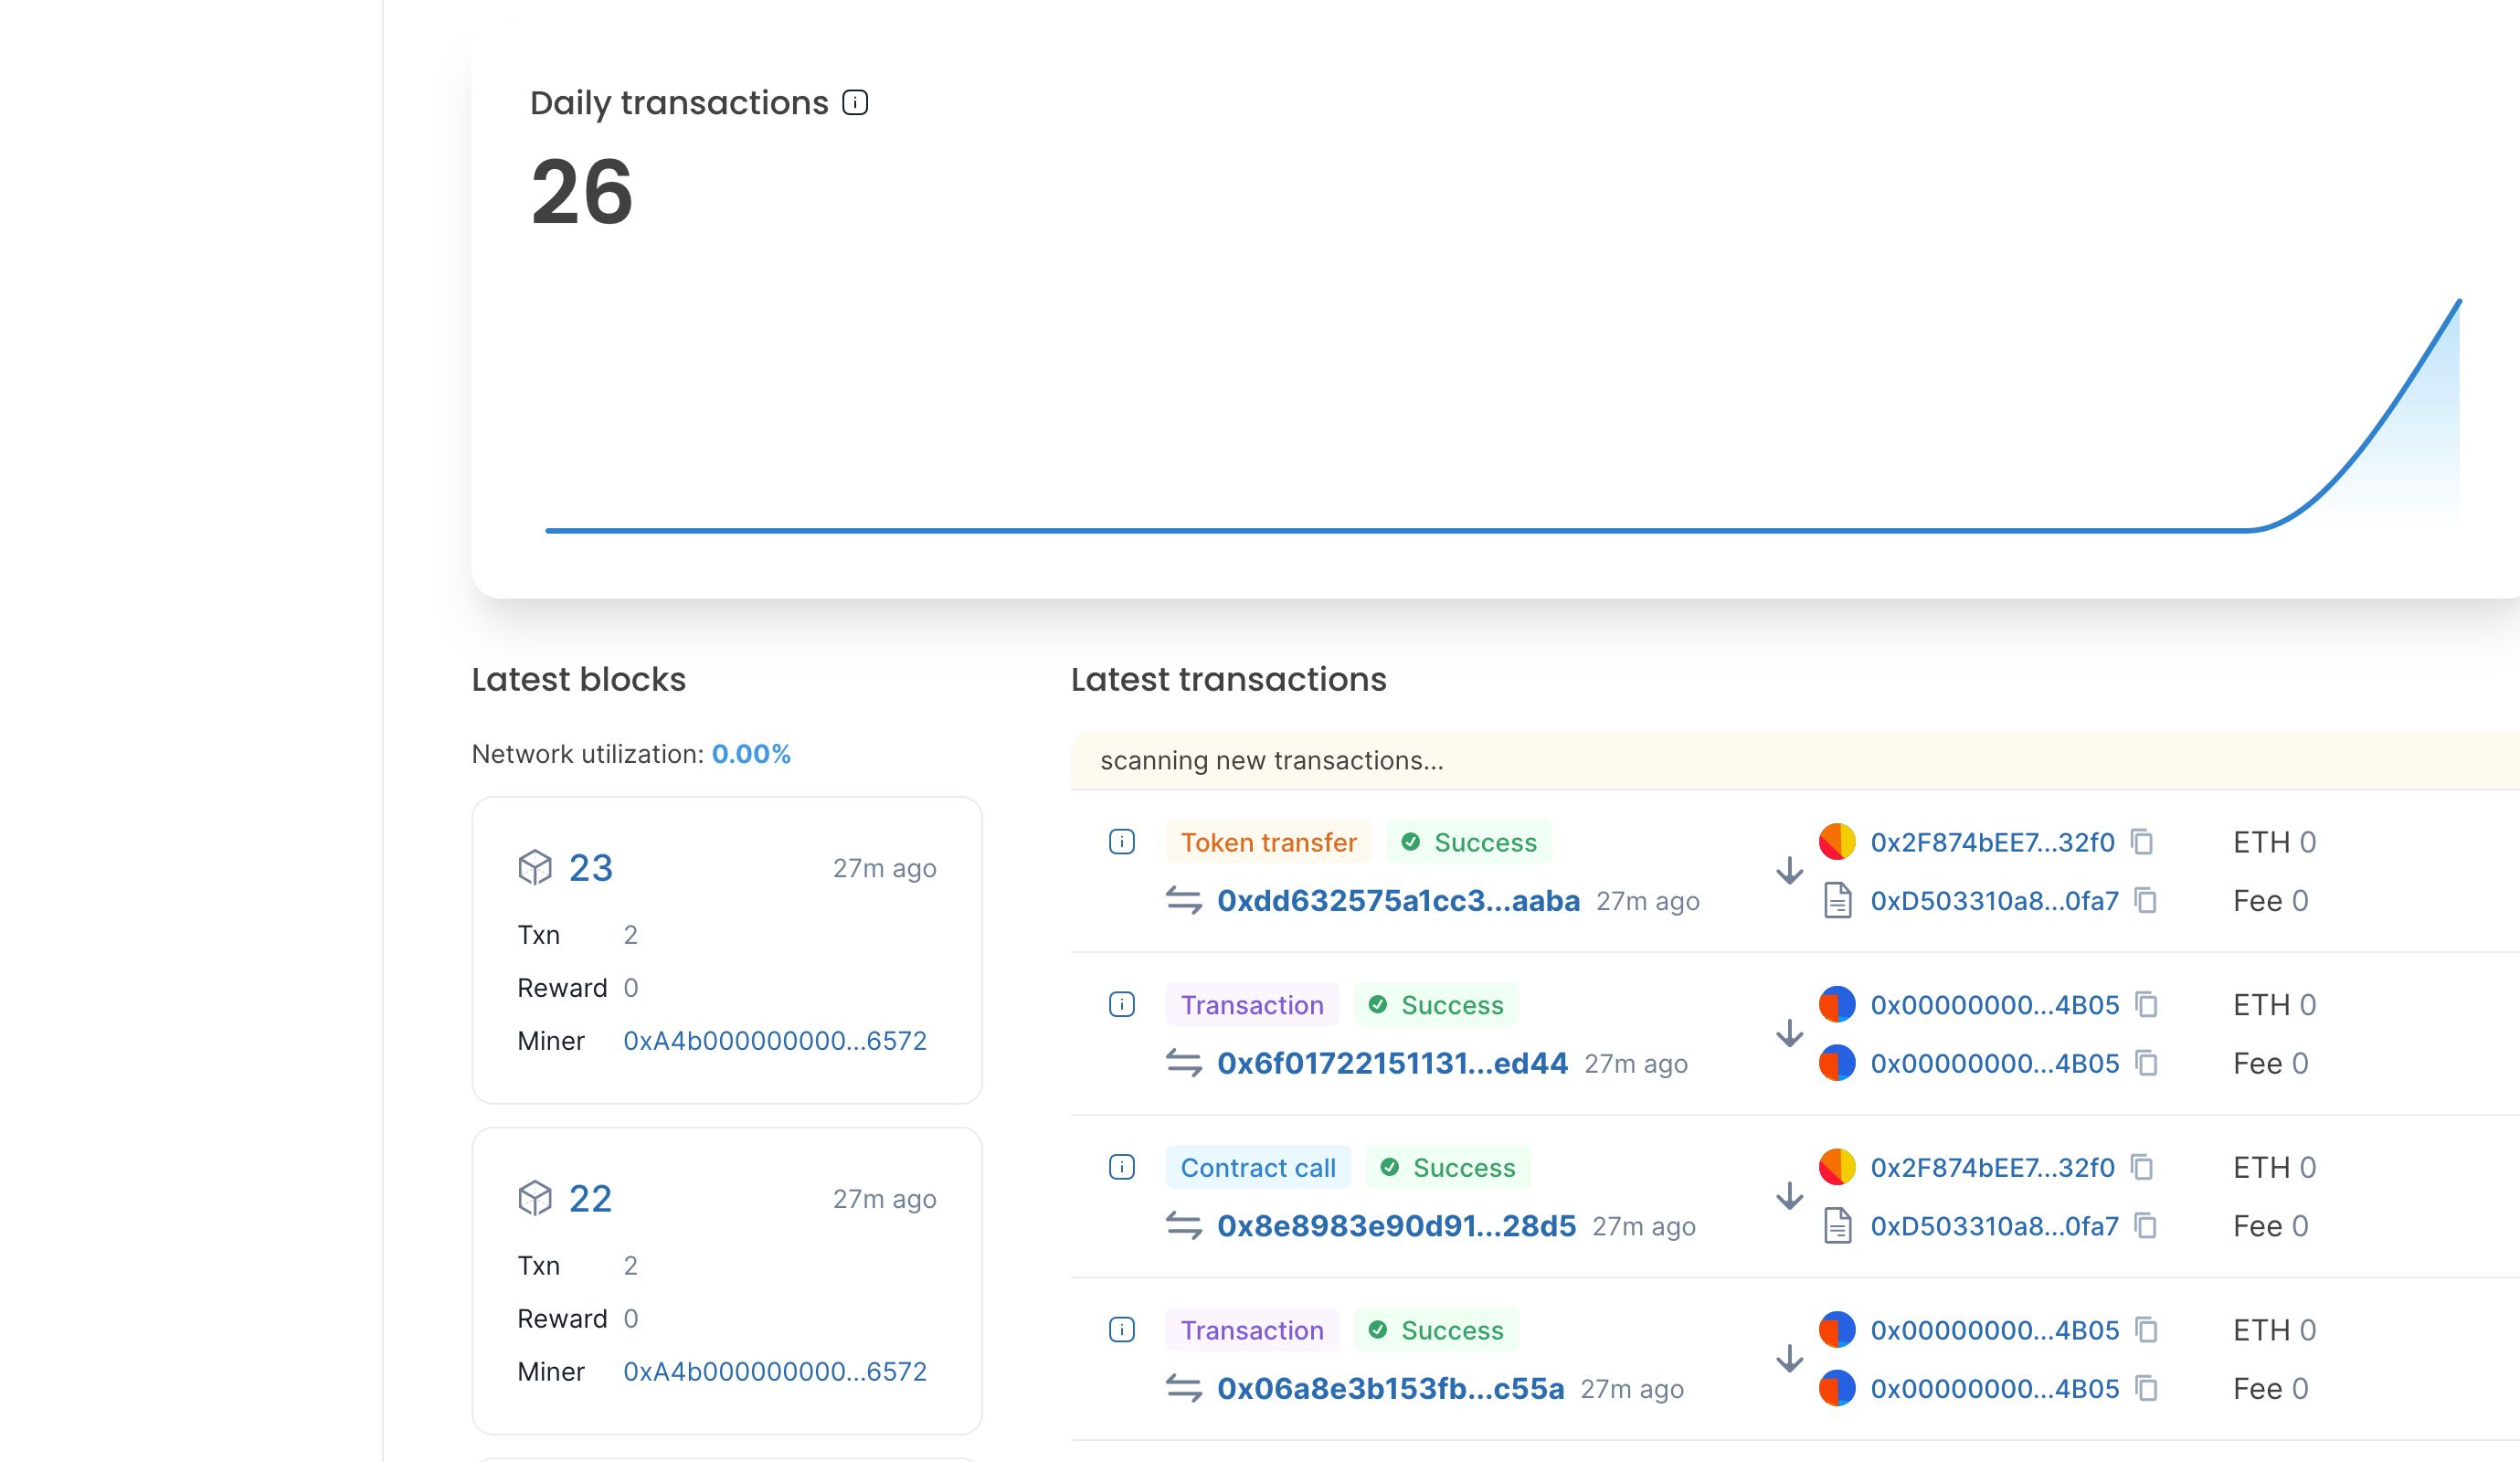This screenshot has width=2520, height=1462.
Task: Click the daily transactions count 26
Action: (x=582, y=192)
